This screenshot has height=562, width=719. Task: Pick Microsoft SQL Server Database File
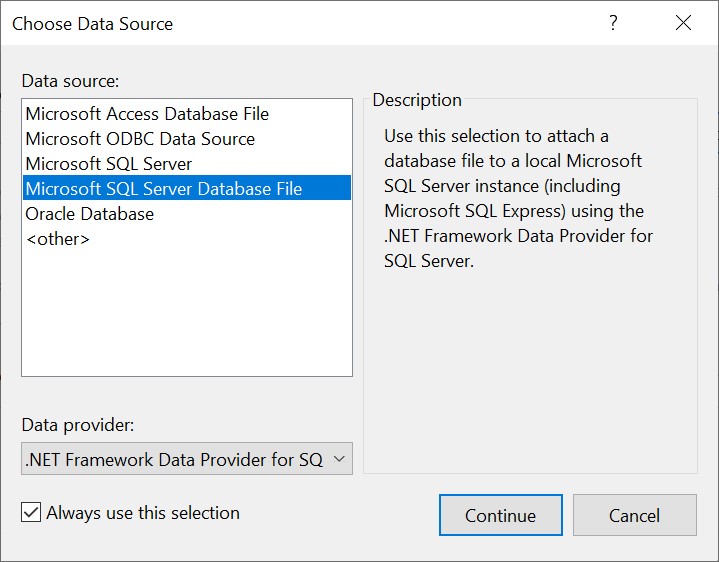[x=164, y=189]
